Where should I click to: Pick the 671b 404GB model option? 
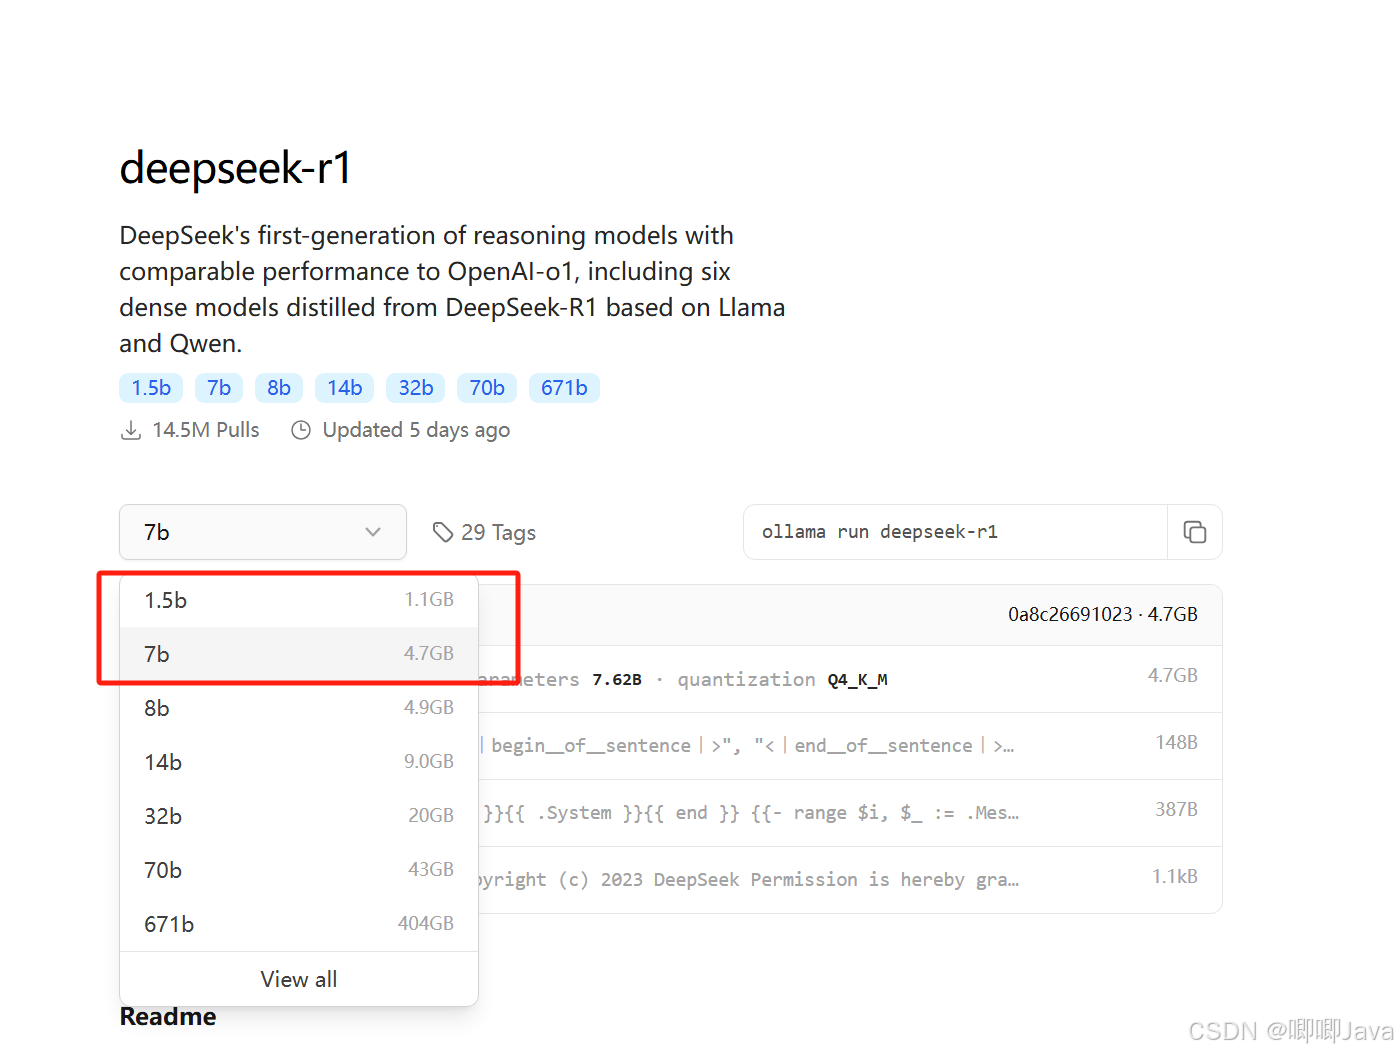(299, 924)
